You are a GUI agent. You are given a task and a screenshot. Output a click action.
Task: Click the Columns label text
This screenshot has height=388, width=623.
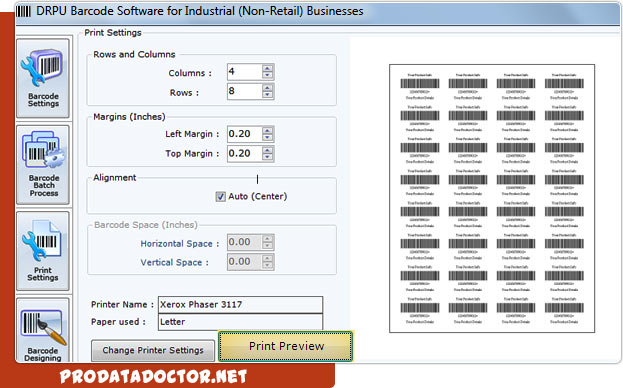(190, 73)
